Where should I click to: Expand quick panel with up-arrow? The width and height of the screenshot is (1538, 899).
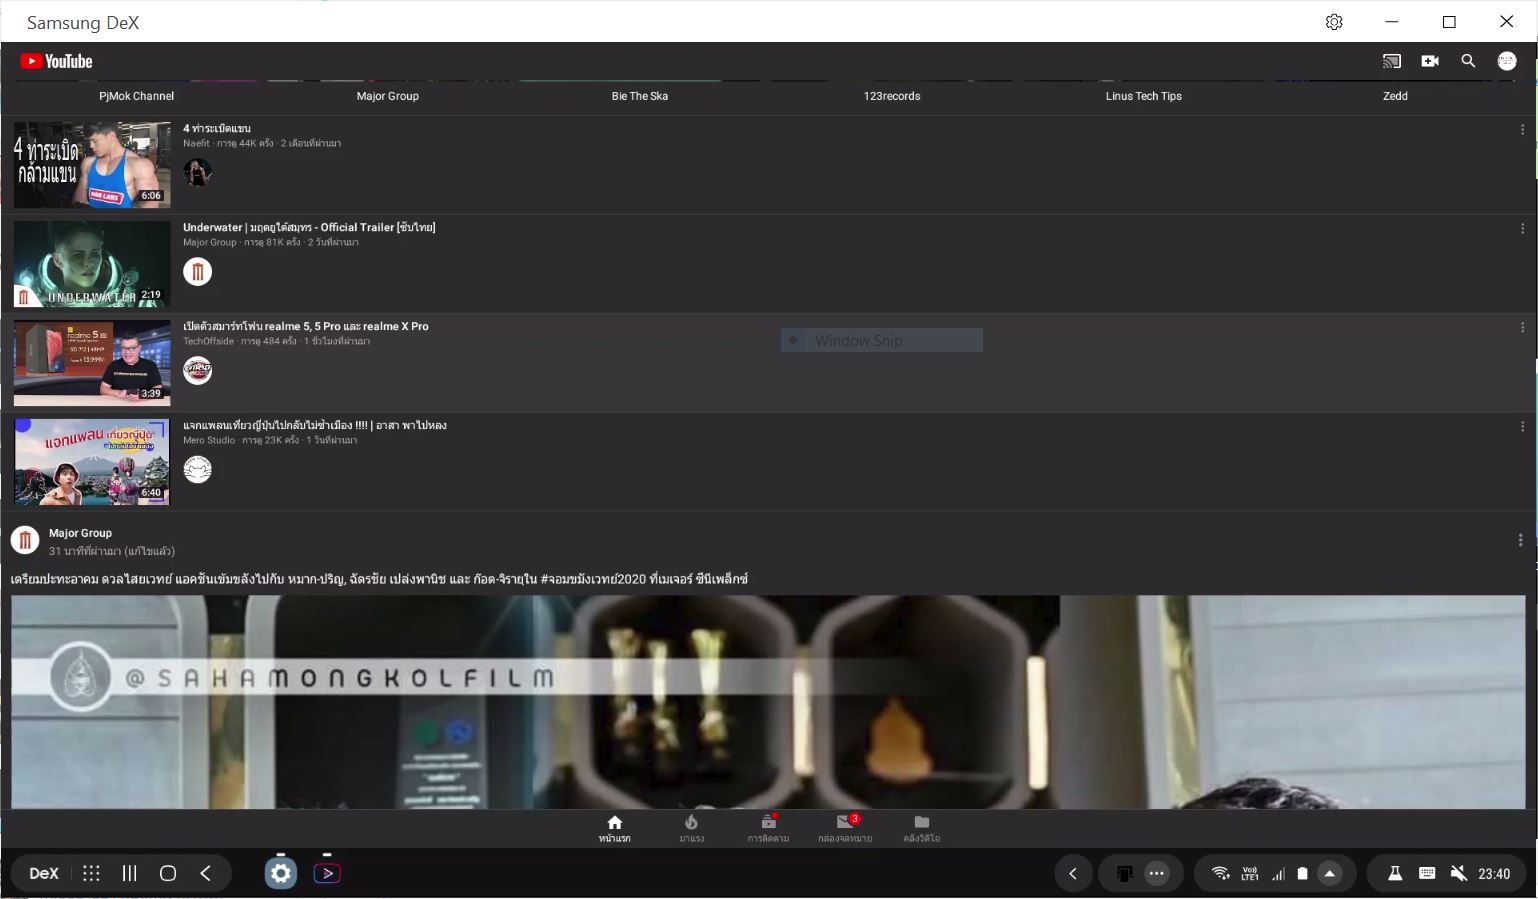[1330, 874]
